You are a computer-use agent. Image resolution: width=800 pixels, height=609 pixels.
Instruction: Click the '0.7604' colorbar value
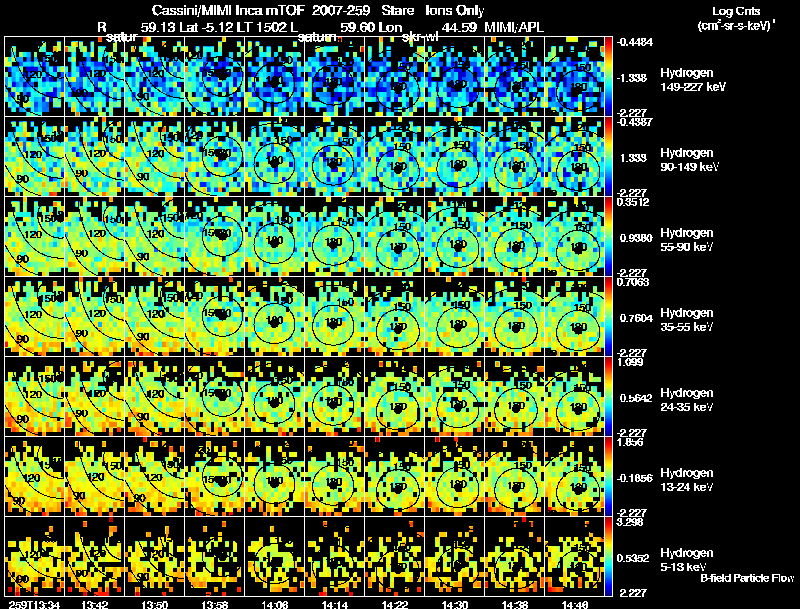pos(636,318)
